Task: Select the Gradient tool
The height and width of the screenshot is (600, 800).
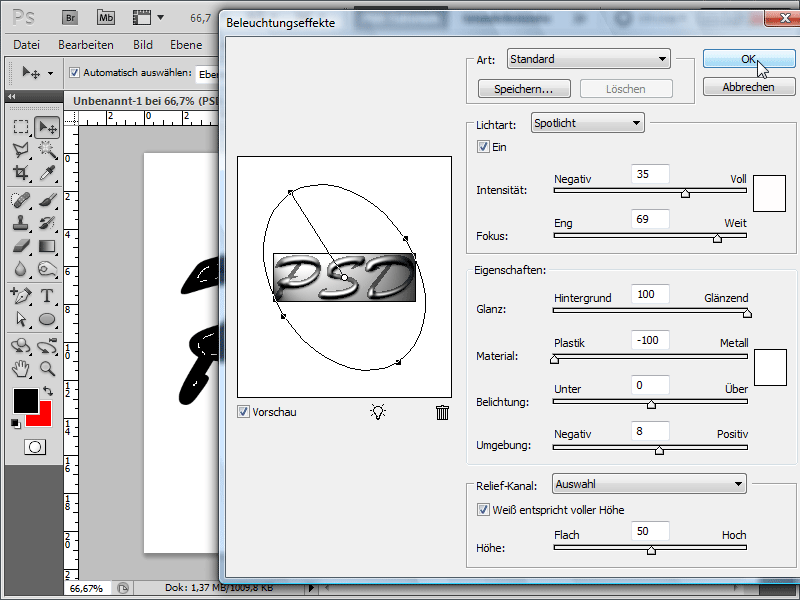Action: click(47, 246)
